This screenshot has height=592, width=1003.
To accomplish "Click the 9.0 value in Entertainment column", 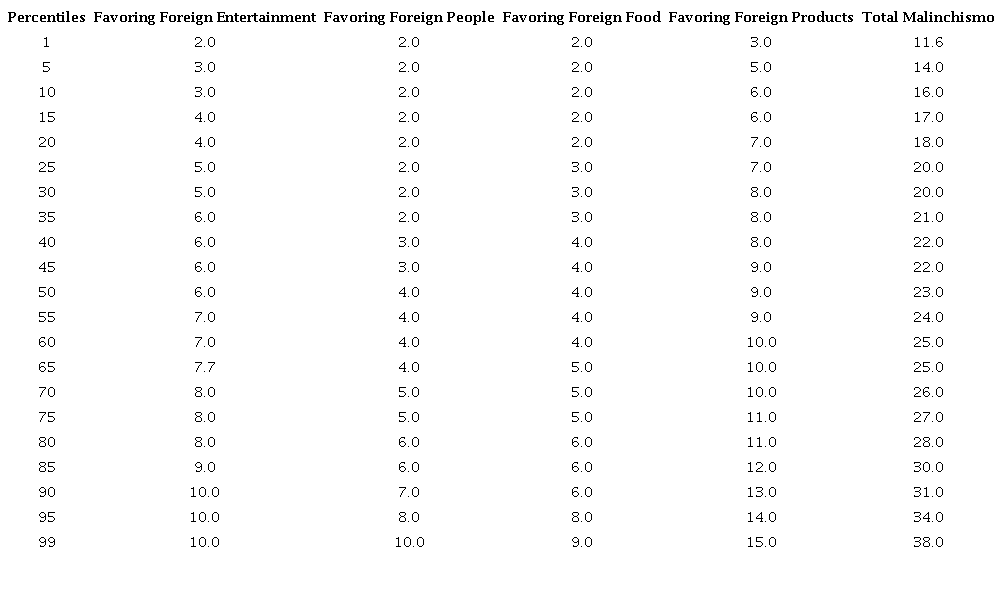I will [205, 467].
